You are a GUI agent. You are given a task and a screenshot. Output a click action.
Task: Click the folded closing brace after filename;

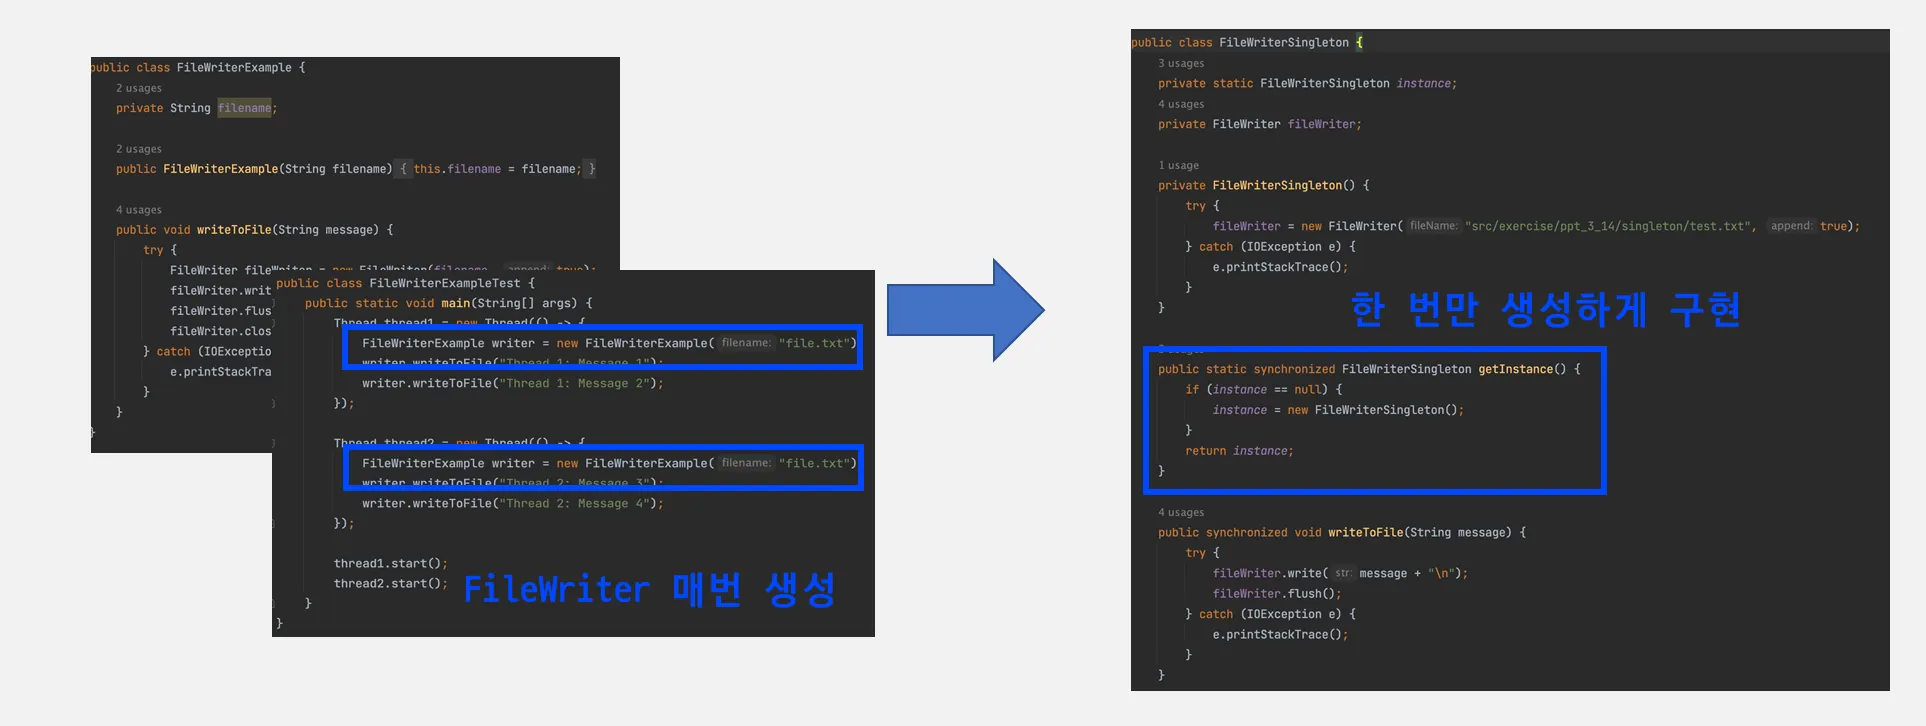pos(591,169)
